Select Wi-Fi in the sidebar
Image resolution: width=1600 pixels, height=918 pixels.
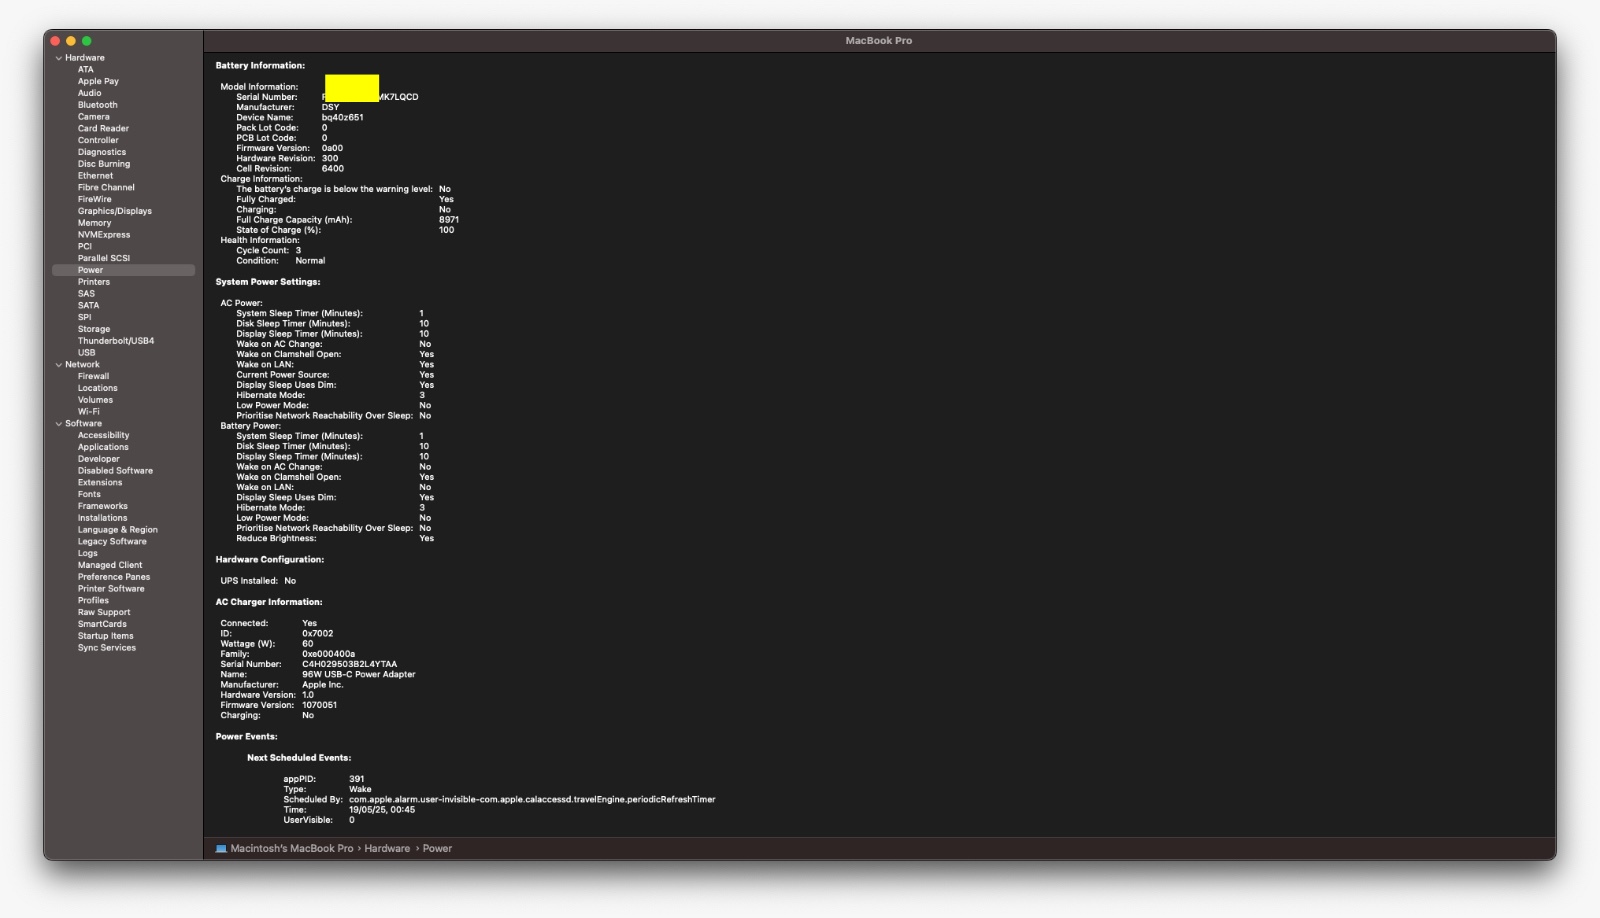[x=89, y=412]
